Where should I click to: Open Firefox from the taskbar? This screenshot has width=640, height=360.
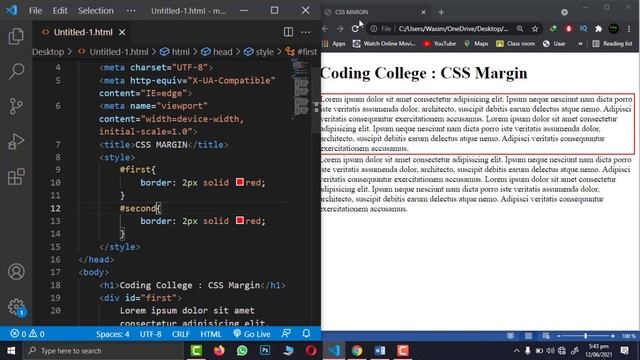[x=219, y=351]
